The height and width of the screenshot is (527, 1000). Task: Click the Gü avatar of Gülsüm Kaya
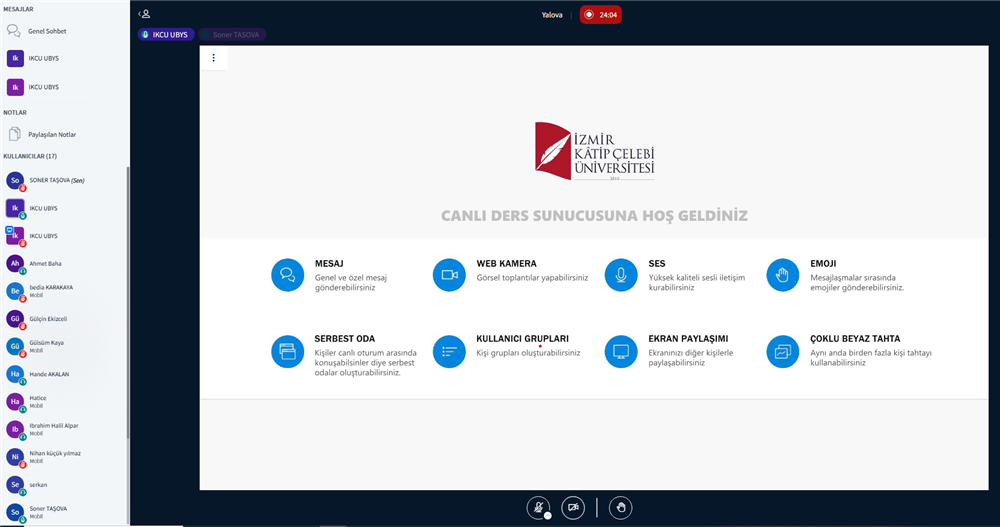click(15, 346)
